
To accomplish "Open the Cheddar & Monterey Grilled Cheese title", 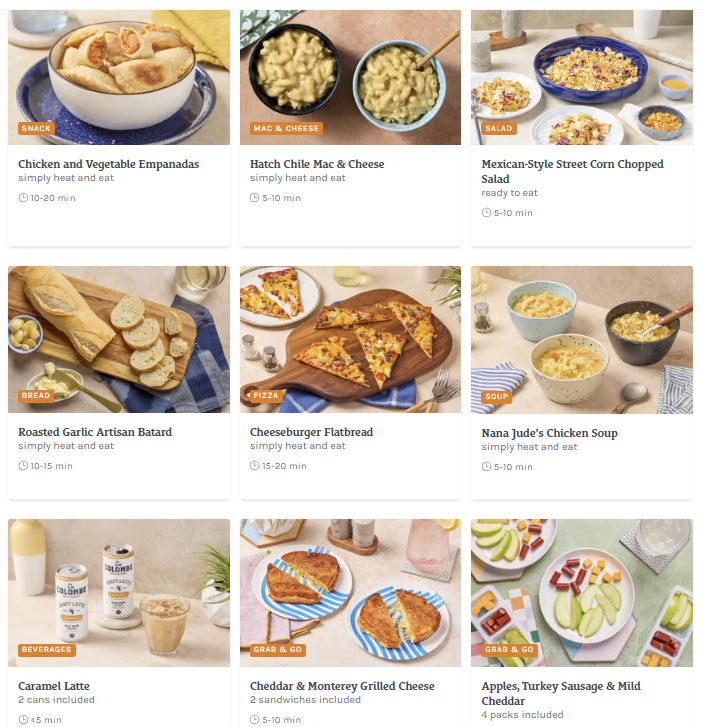I will click(342, 686).
